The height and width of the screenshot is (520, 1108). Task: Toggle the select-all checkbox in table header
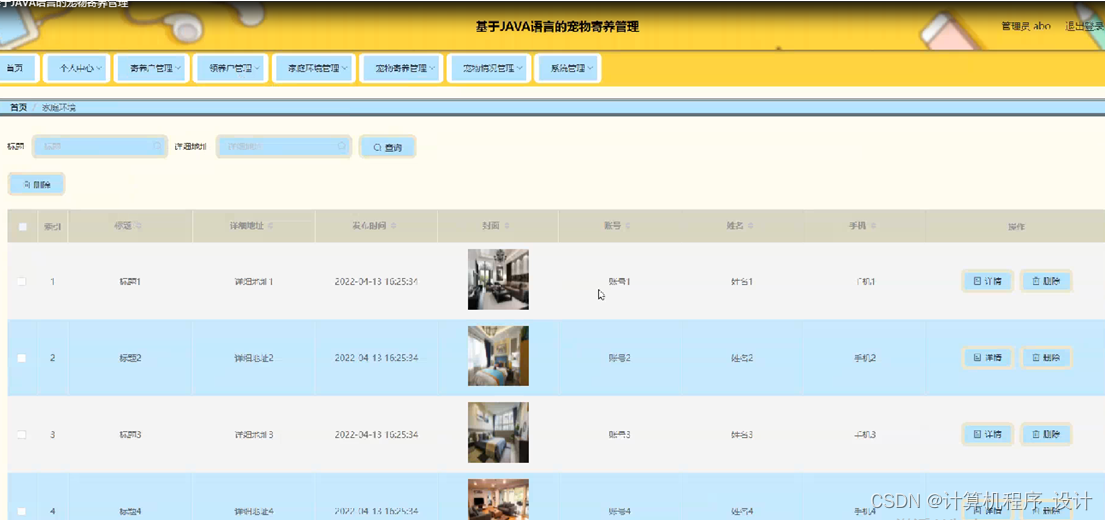coord(23,227)
